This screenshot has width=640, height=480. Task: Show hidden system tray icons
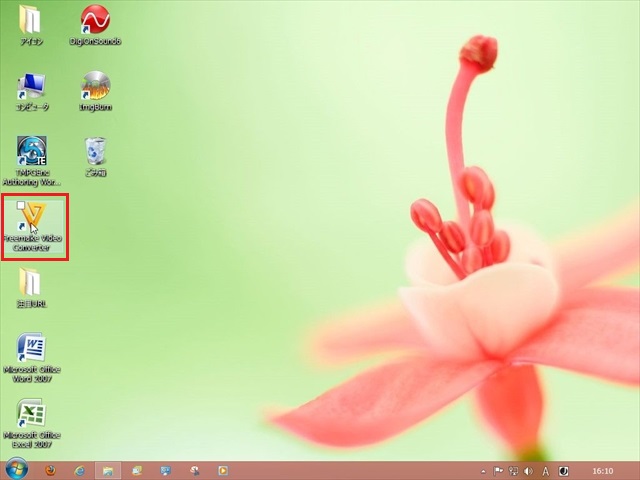click(x=484, y=470)
